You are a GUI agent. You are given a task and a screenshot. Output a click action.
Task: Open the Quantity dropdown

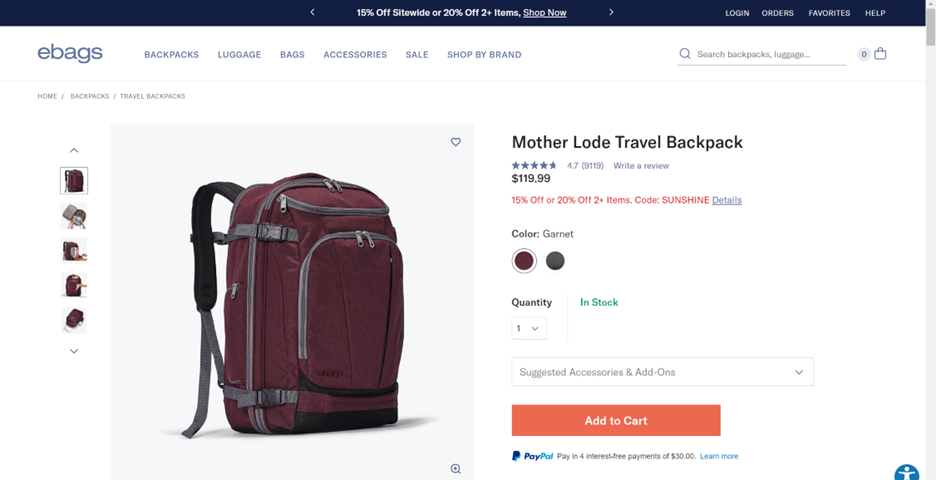tap(529, 328)
